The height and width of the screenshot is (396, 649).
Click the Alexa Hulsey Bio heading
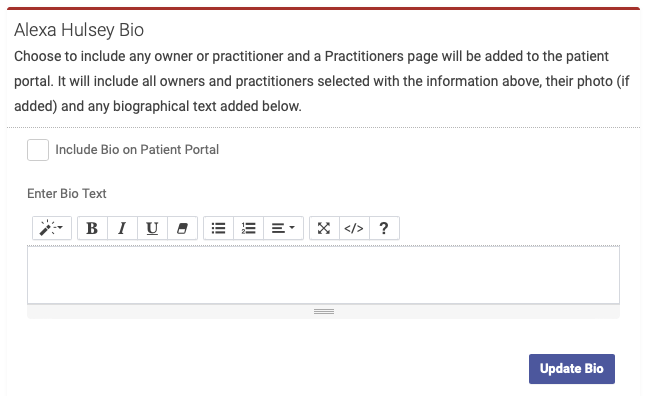(x=79, y=30)
